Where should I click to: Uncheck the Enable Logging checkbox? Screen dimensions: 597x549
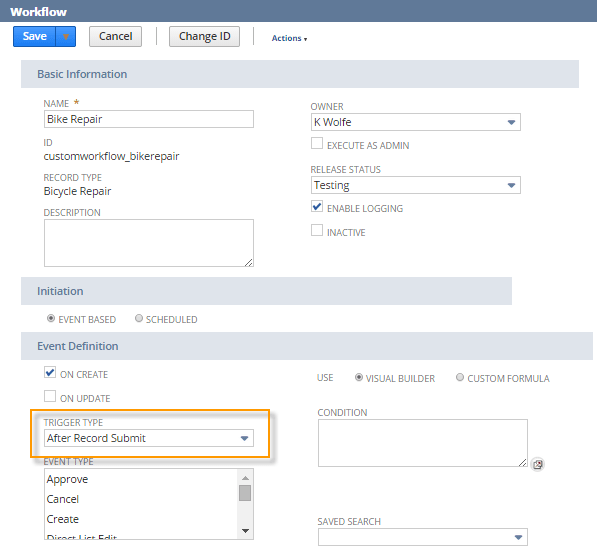[317, 206]
